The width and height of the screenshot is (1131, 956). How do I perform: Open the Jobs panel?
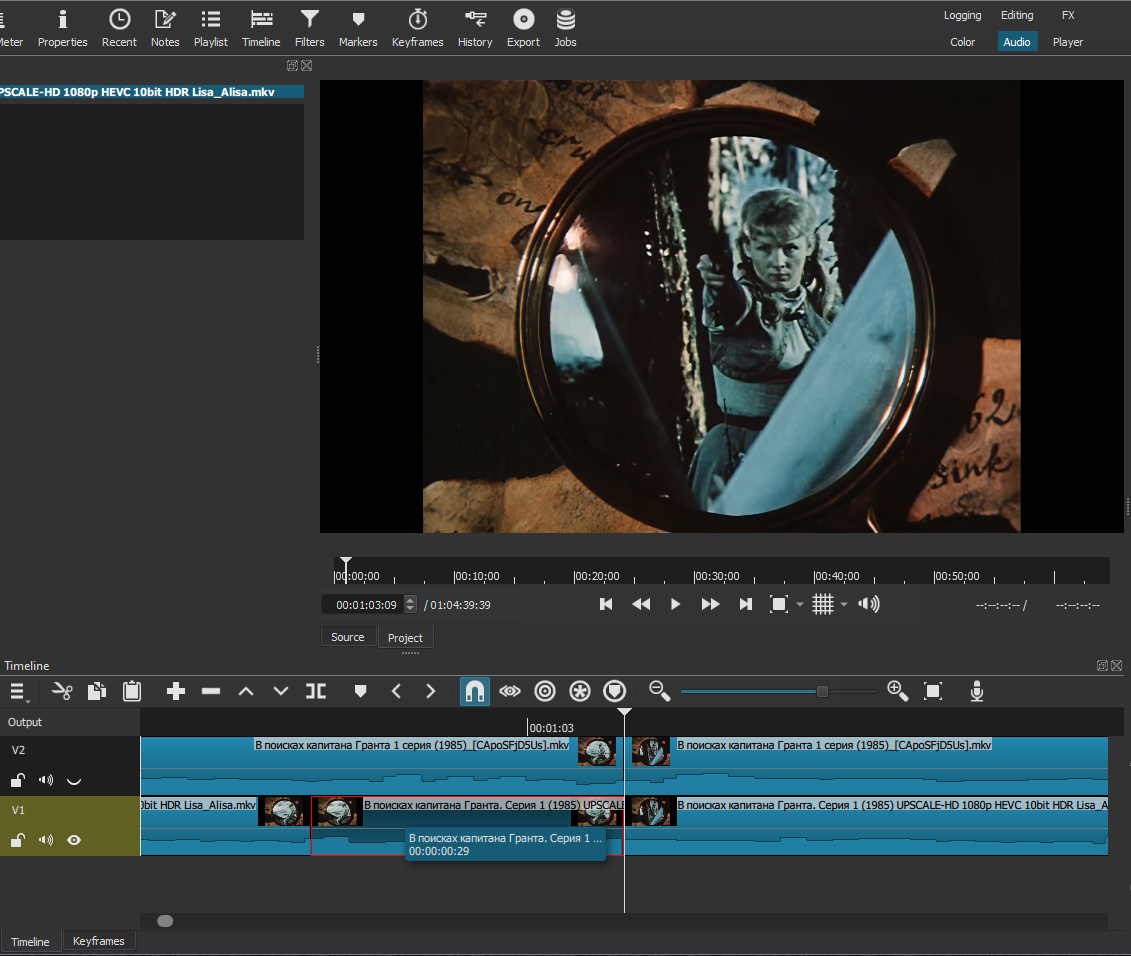pyautogui.click(x=566, y=29)
